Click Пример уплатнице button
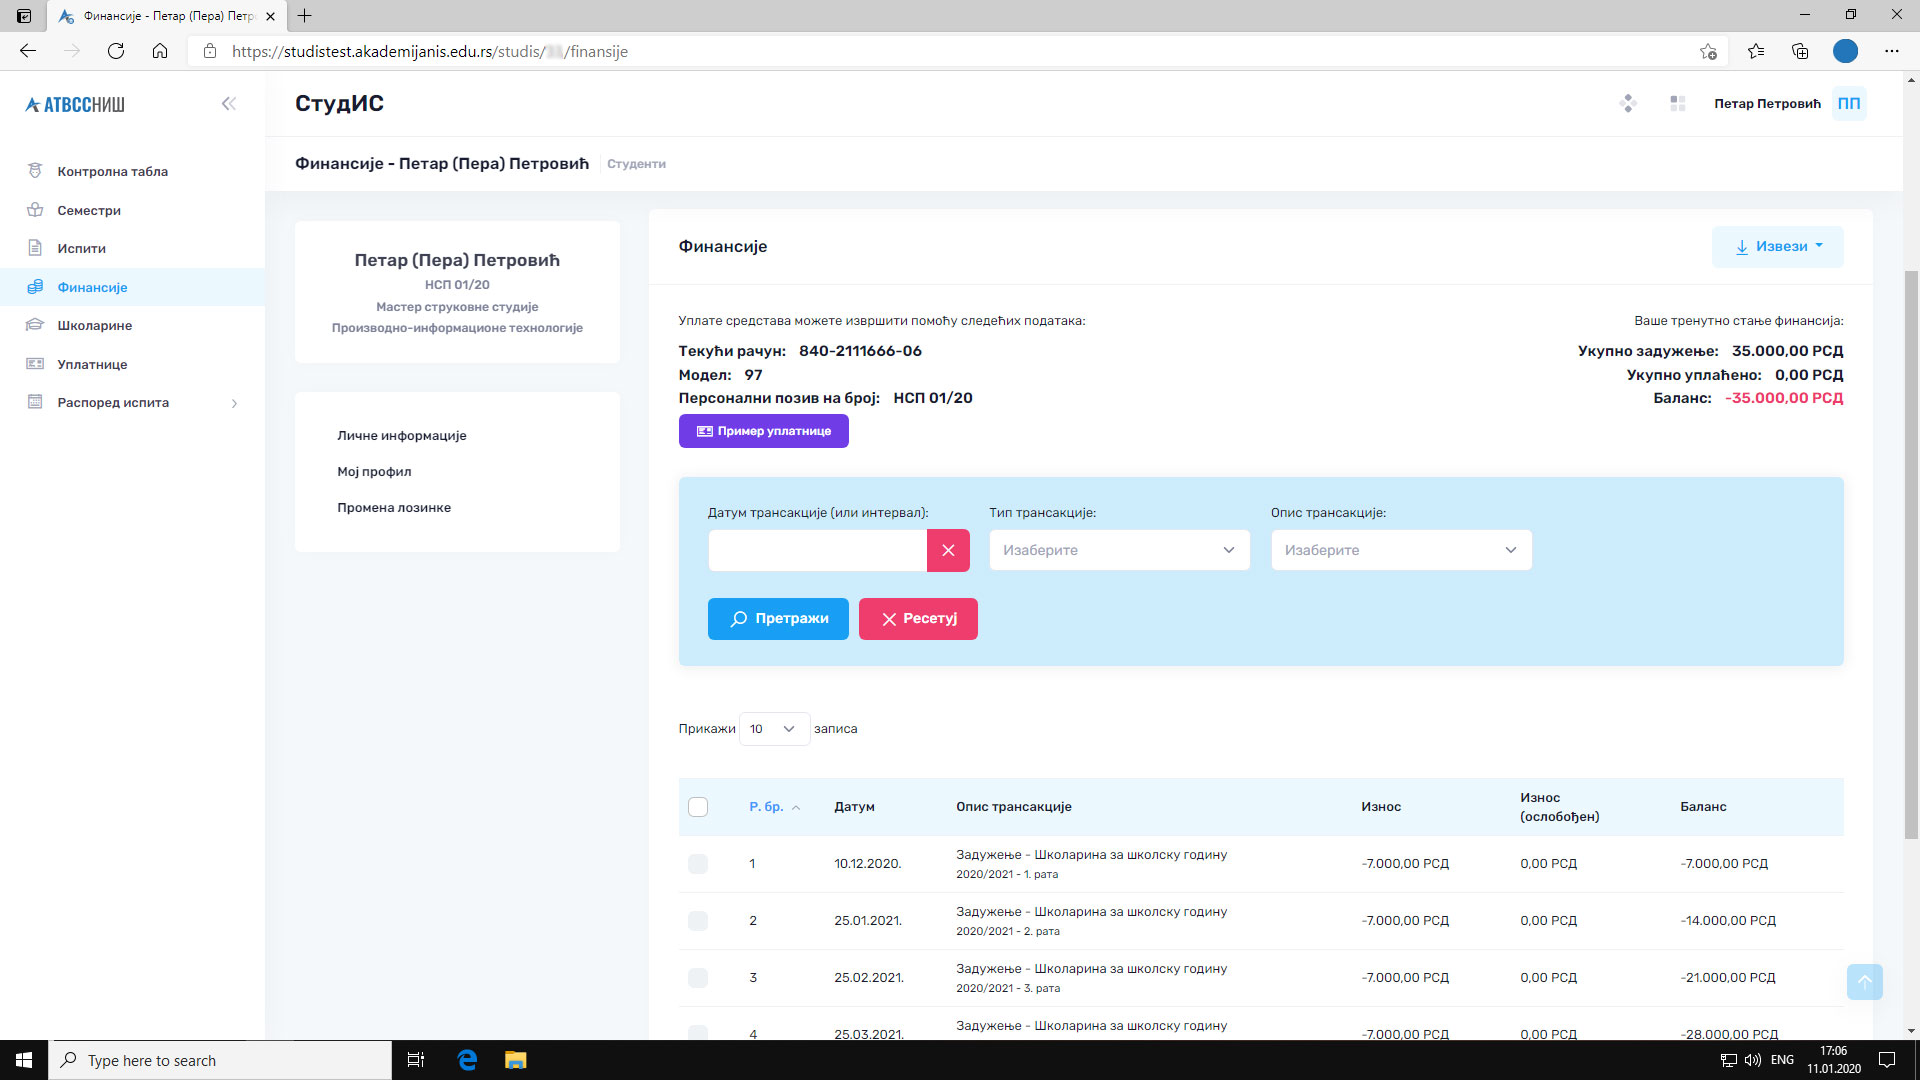The height and width of the screenshot is (1080, 1920). [763, 431]
